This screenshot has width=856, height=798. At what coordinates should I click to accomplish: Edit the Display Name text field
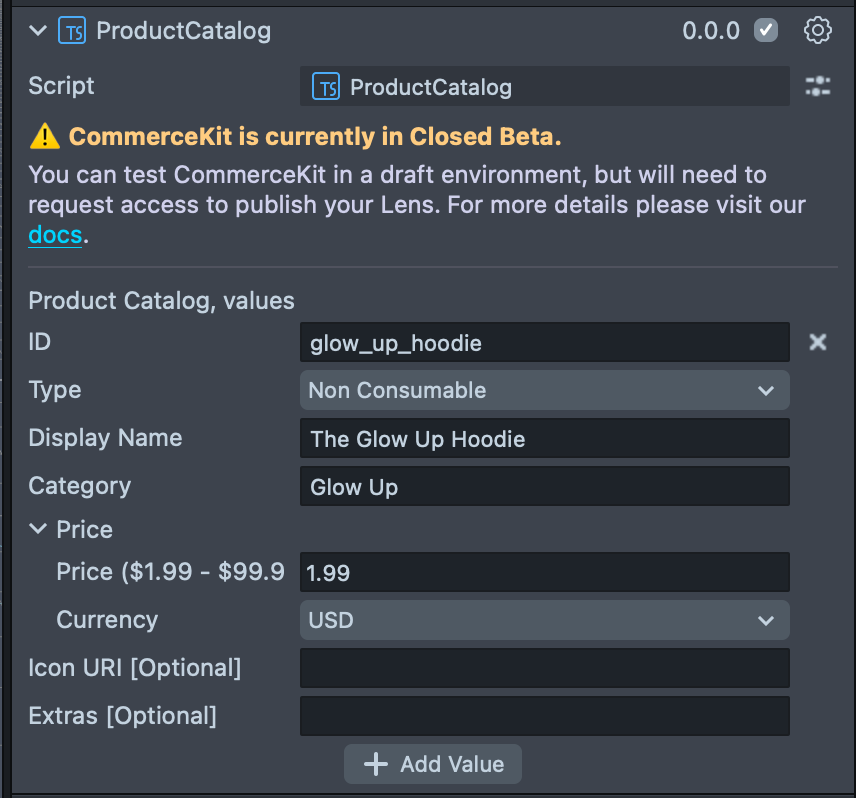(x=544, y=438)
